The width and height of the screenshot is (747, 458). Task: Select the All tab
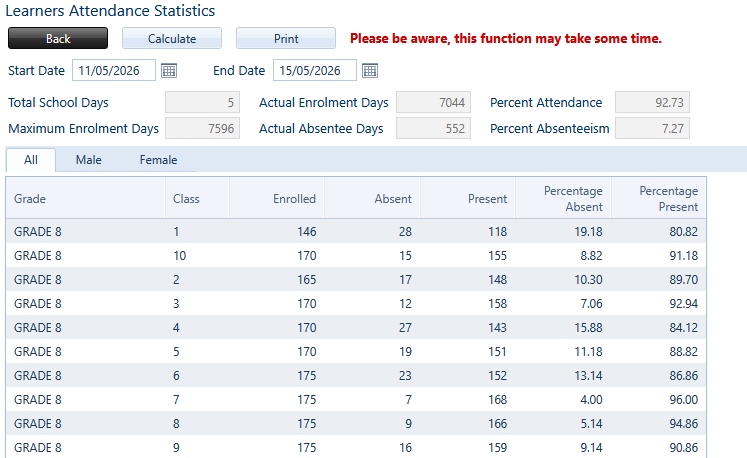pos(31,160)
